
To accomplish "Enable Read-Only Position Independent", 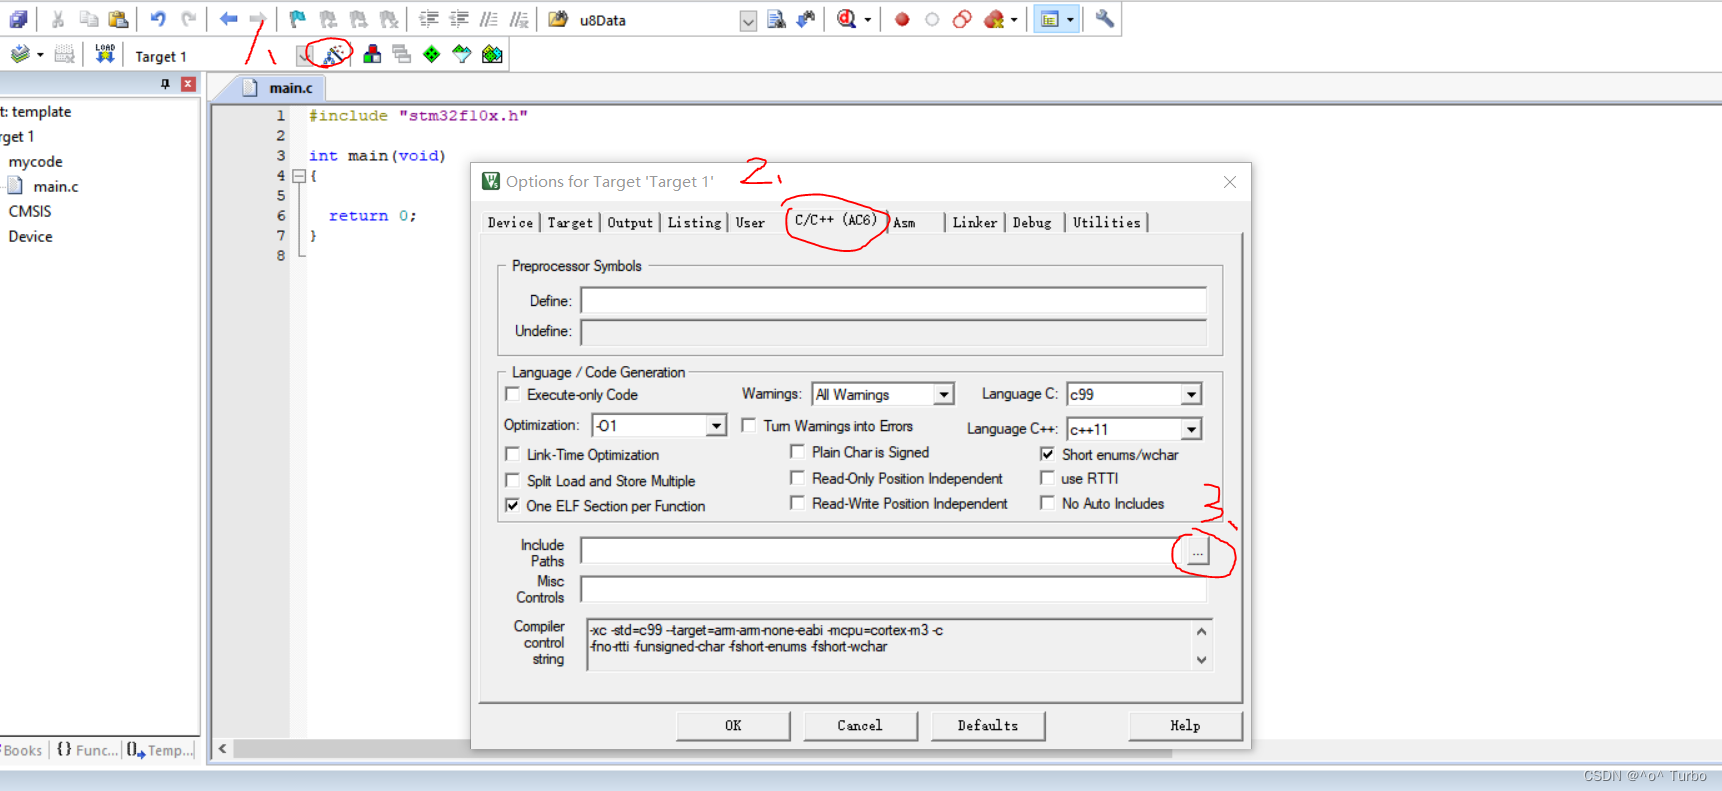I will (797, 478).
